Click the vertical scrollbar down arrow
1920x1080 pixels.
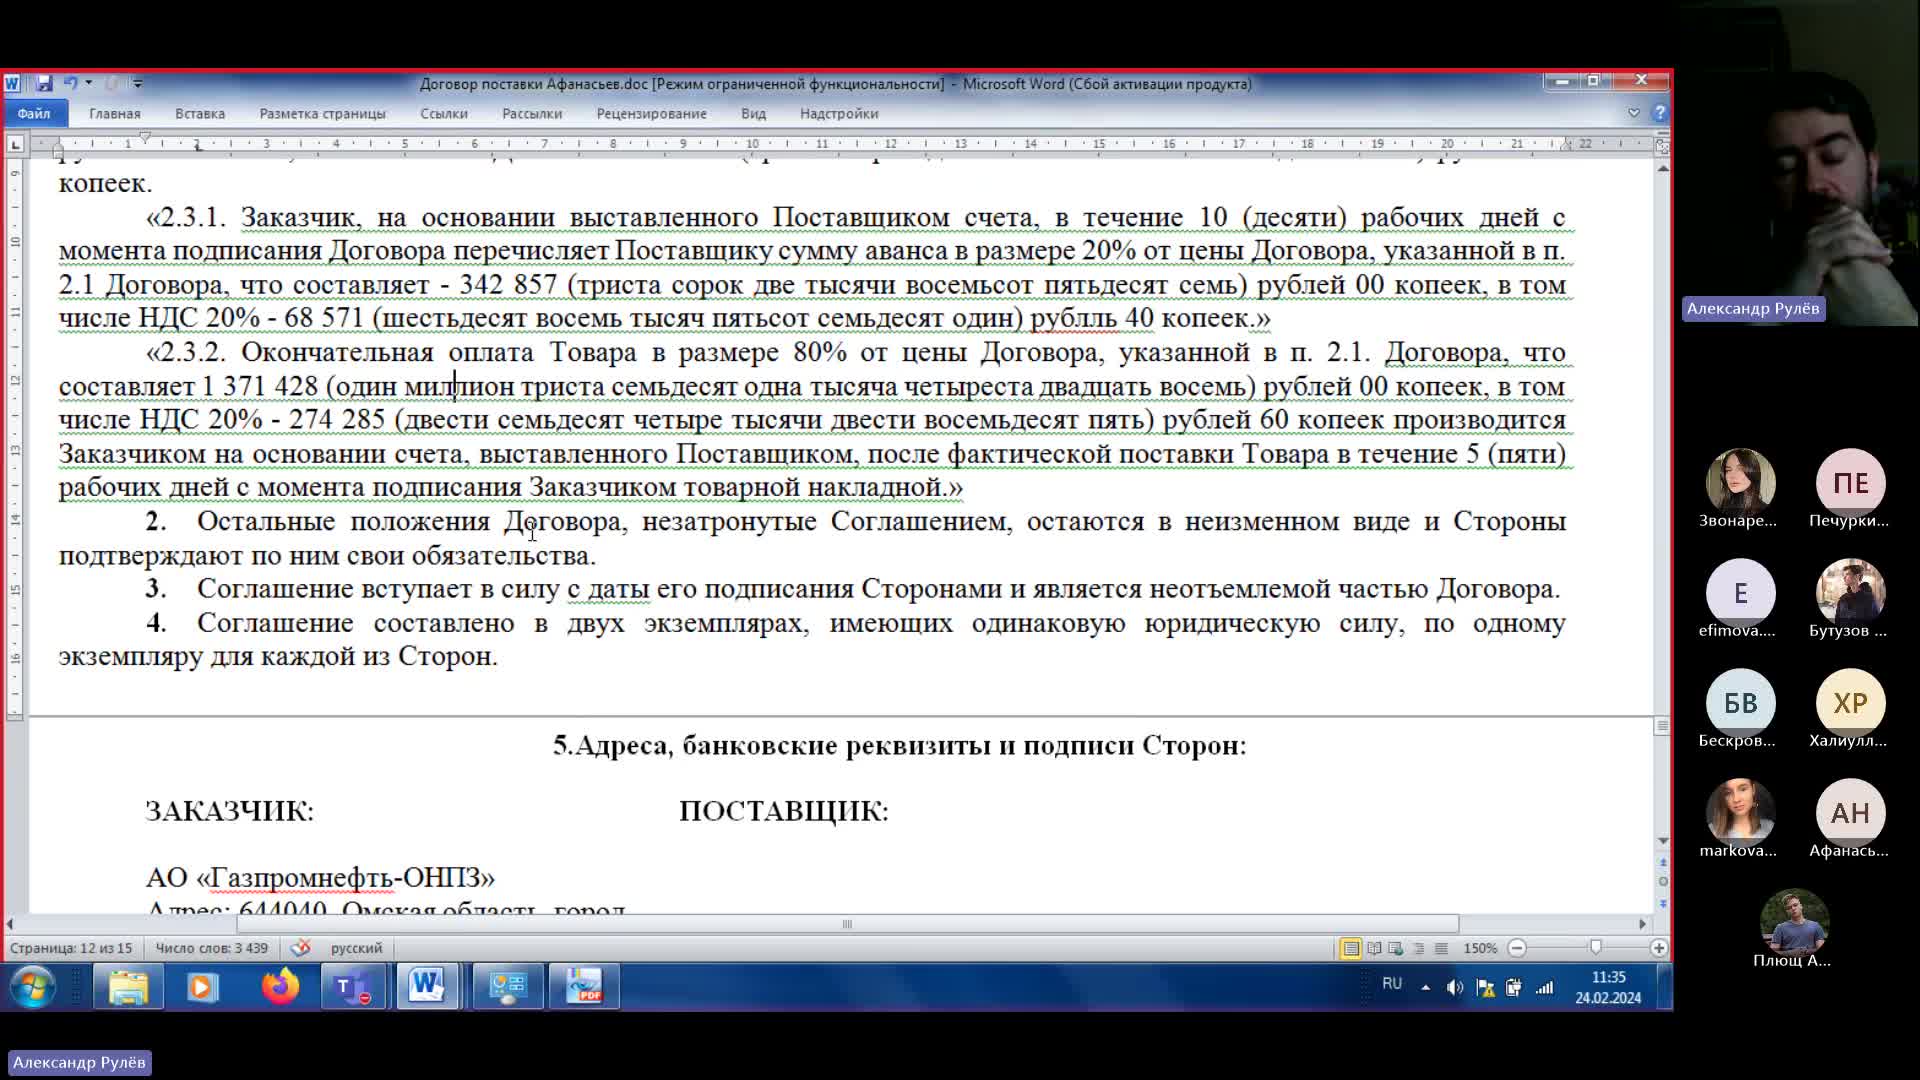coord(1662,841)
